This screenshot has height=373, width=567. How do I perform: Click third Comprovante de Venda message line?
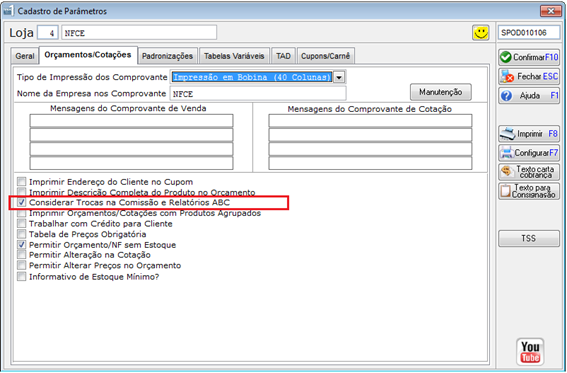(131, 149)
